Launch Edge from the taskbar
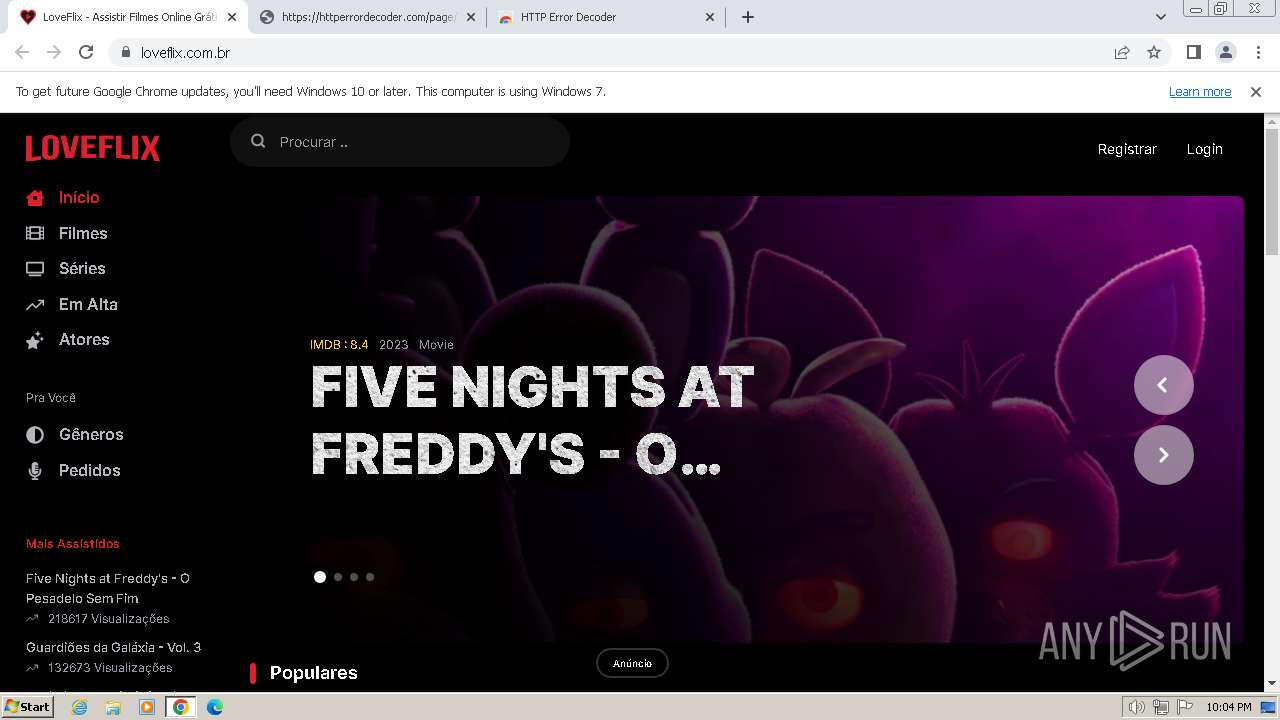Screen dimensions: 1280x720 point(214,707)
